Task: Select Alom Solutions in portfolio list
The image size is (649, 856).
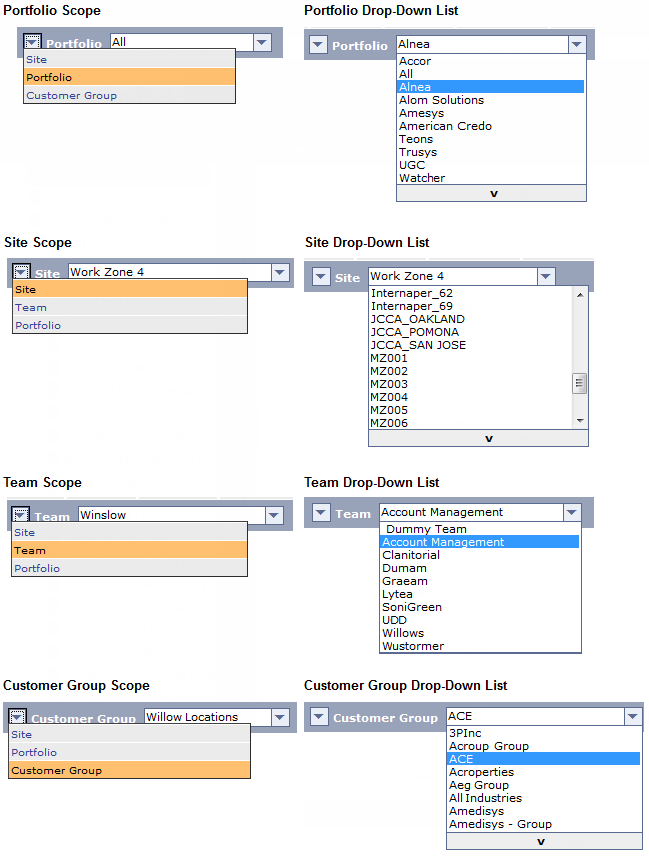Action: tap(491, 100)
